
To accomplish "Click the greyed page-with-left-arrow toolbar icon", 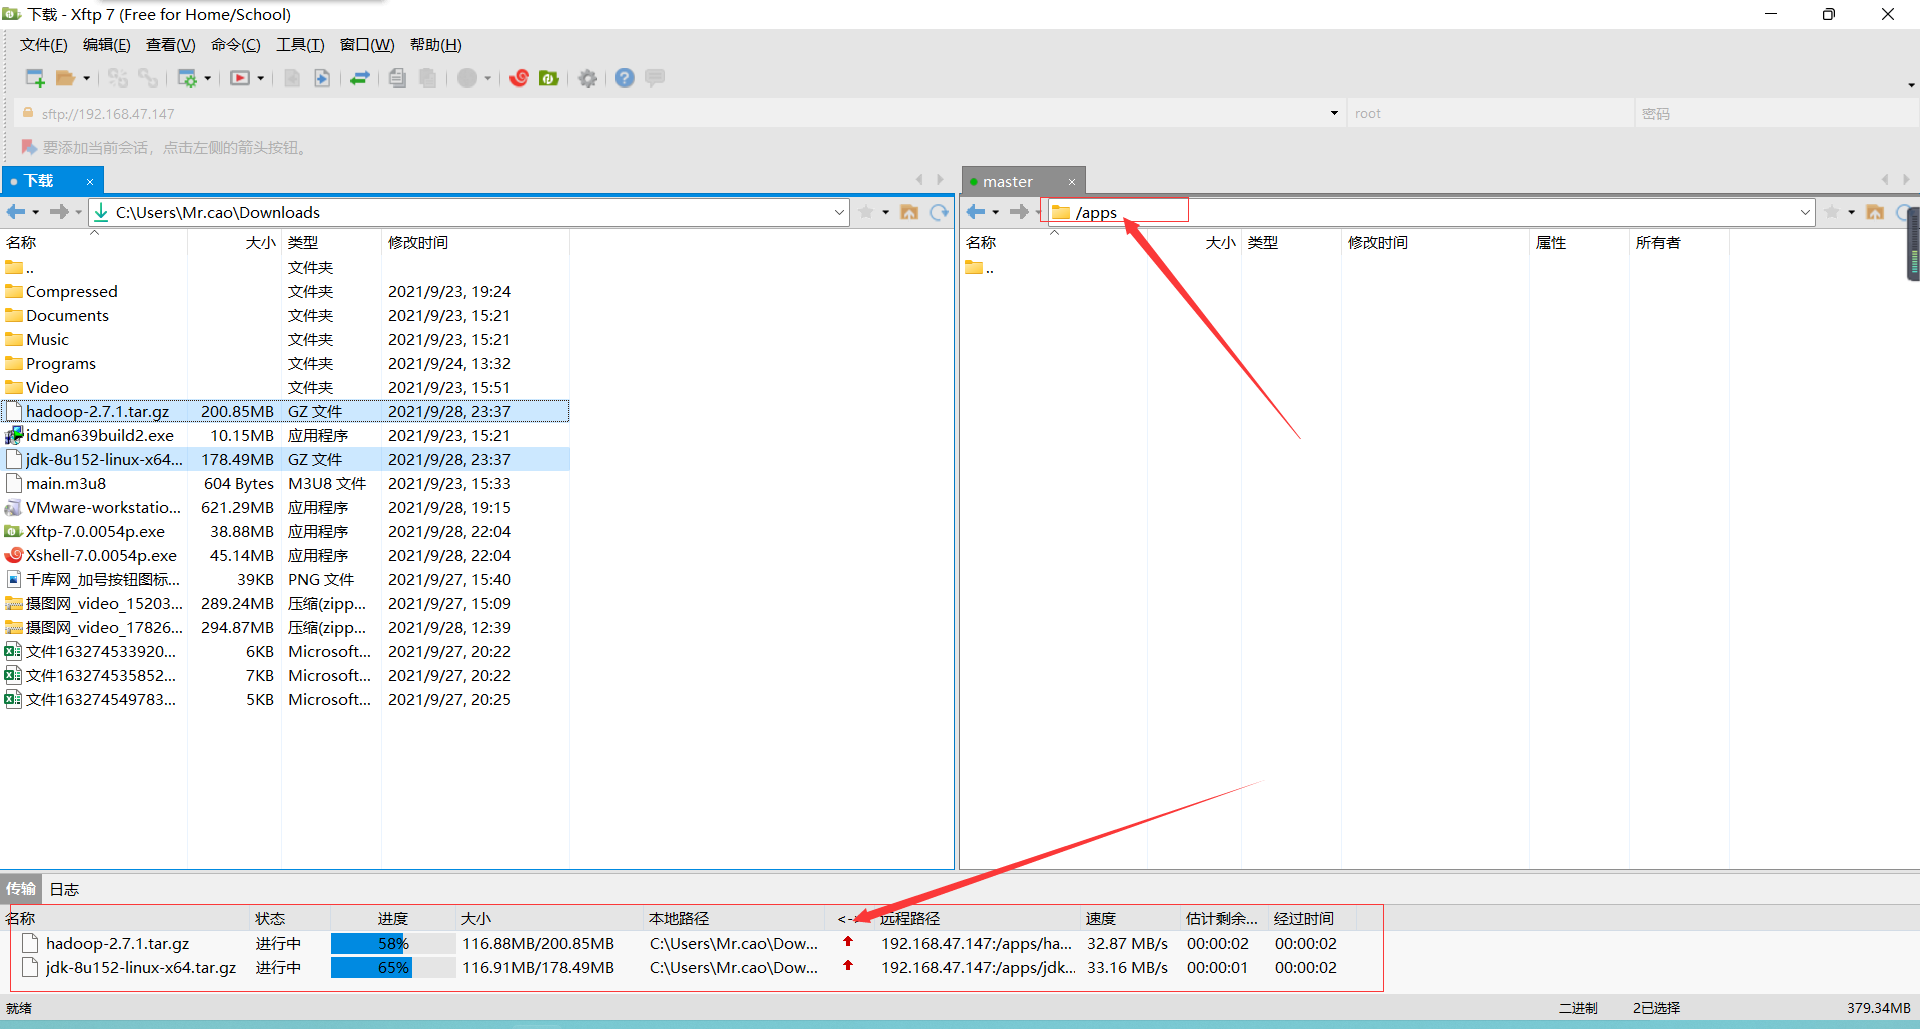I will coord(292,78).
